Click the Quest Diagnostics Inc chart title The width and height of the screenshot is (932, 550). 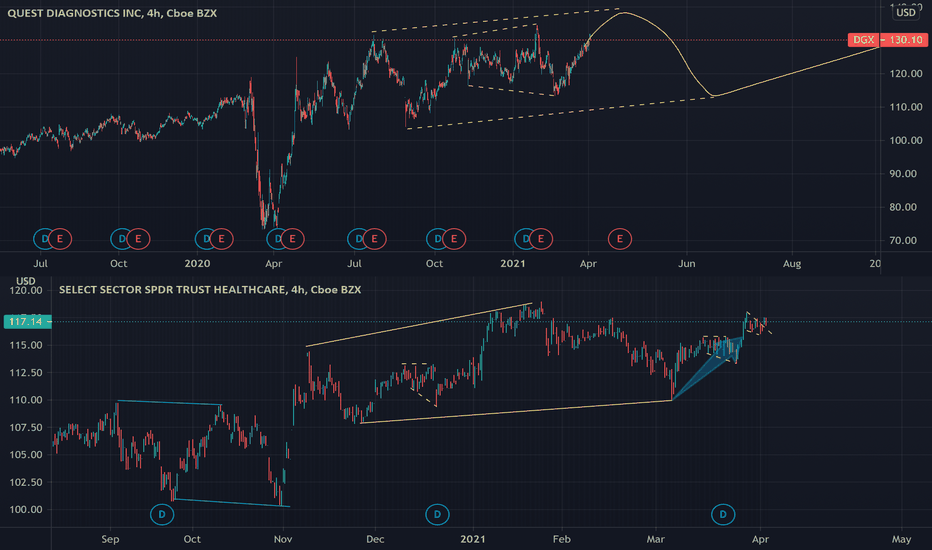tap(112, 13)
